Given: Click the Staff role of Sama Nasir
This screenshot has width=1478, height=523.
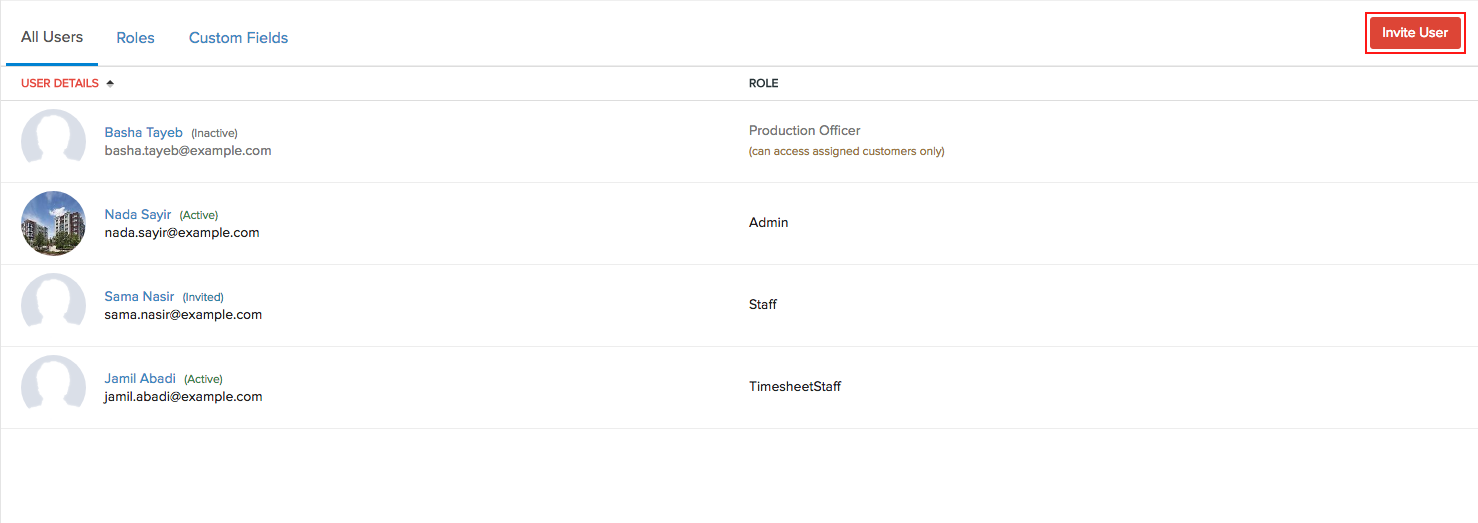Looking at the screenshot, I should click(763, 304).
